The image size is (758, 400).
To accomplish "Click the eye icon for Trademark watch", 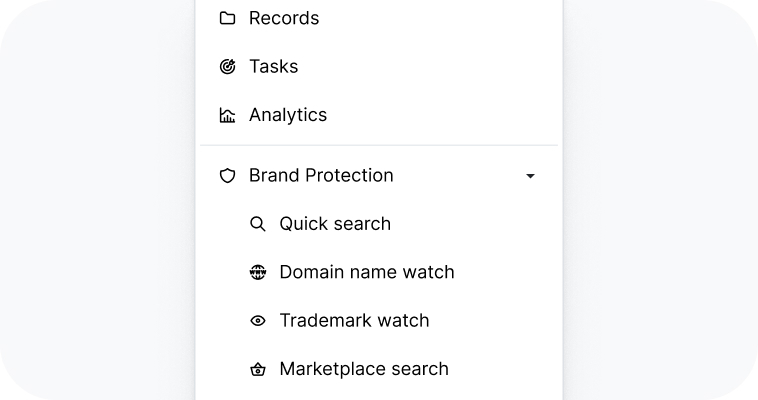I will tap(258, 321).
